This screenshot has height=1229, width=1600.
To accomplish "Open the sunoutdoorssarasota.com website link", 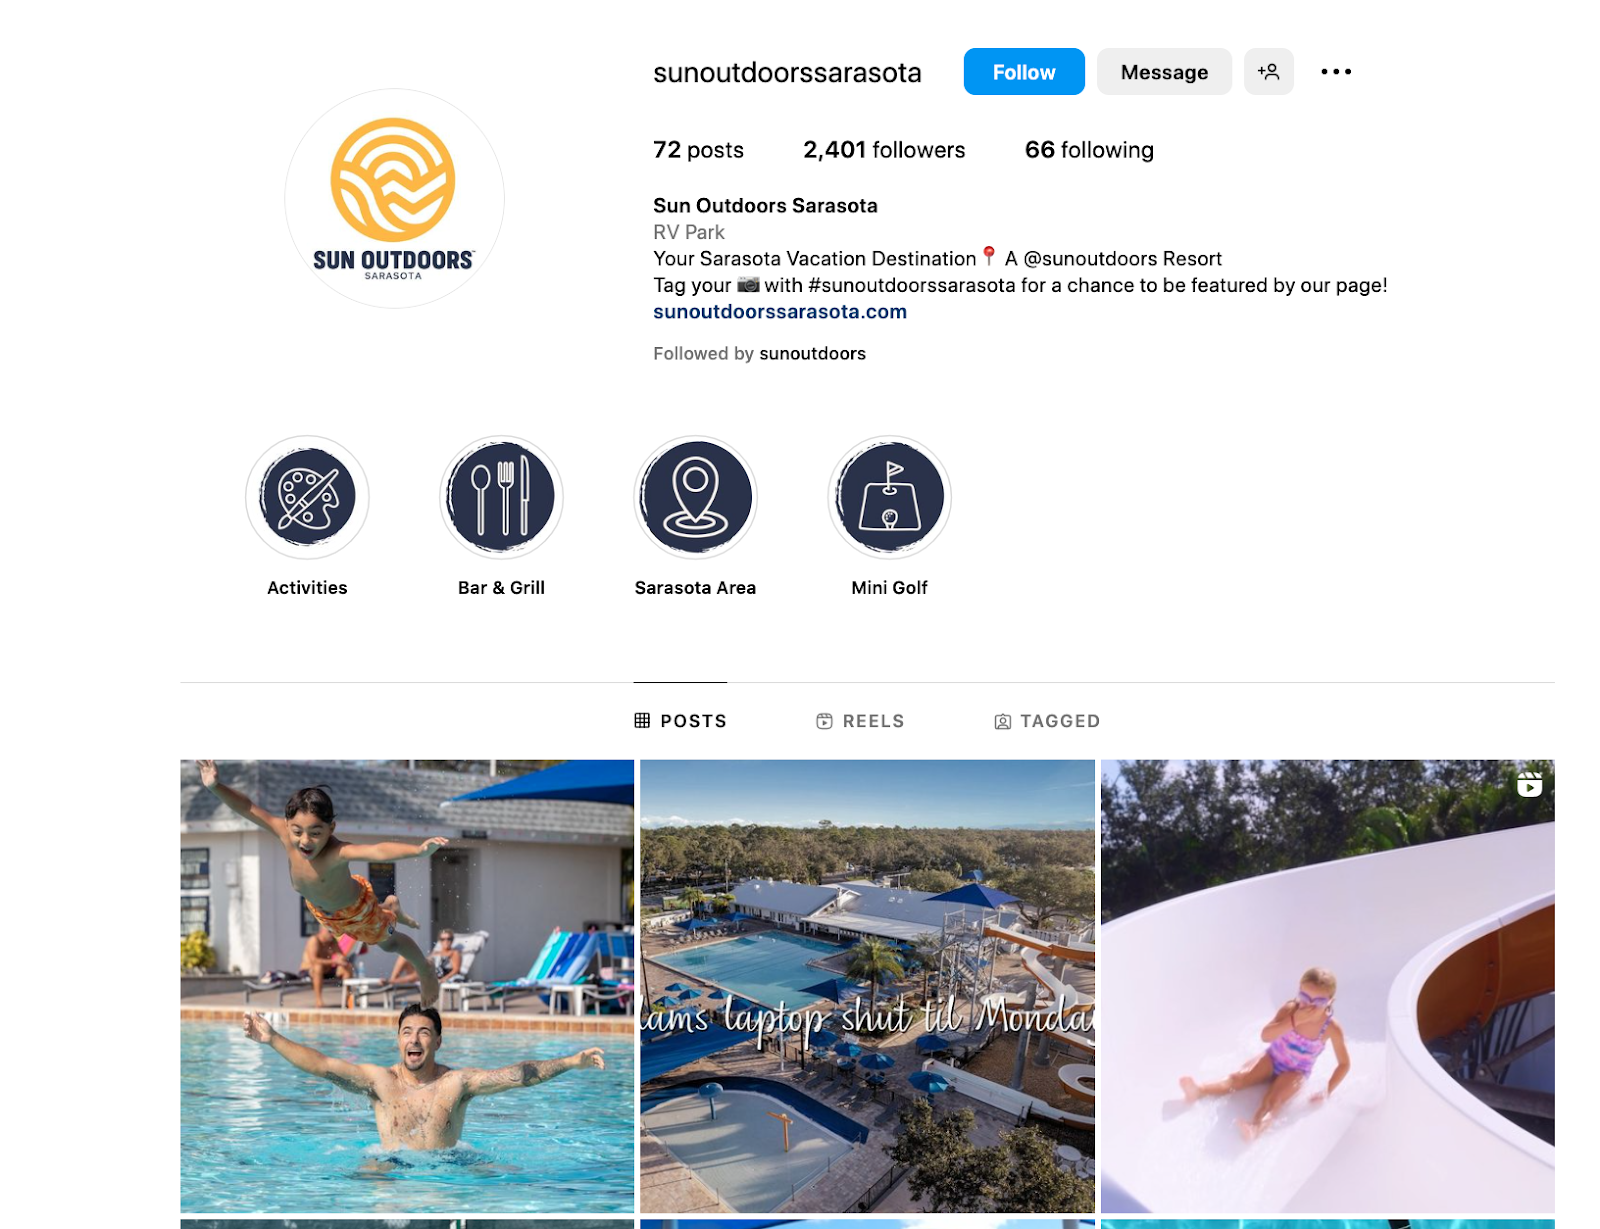I will point(780,312).
